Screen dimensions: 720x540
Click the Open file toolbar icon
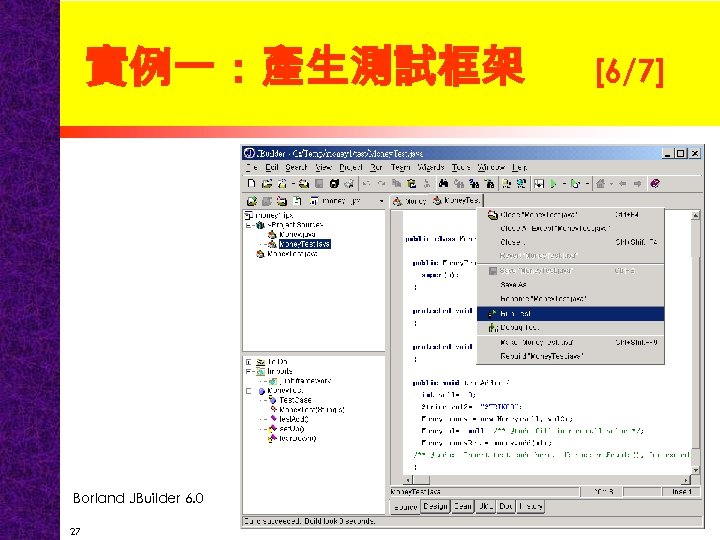pyautogui.click(x=266, y=184)
